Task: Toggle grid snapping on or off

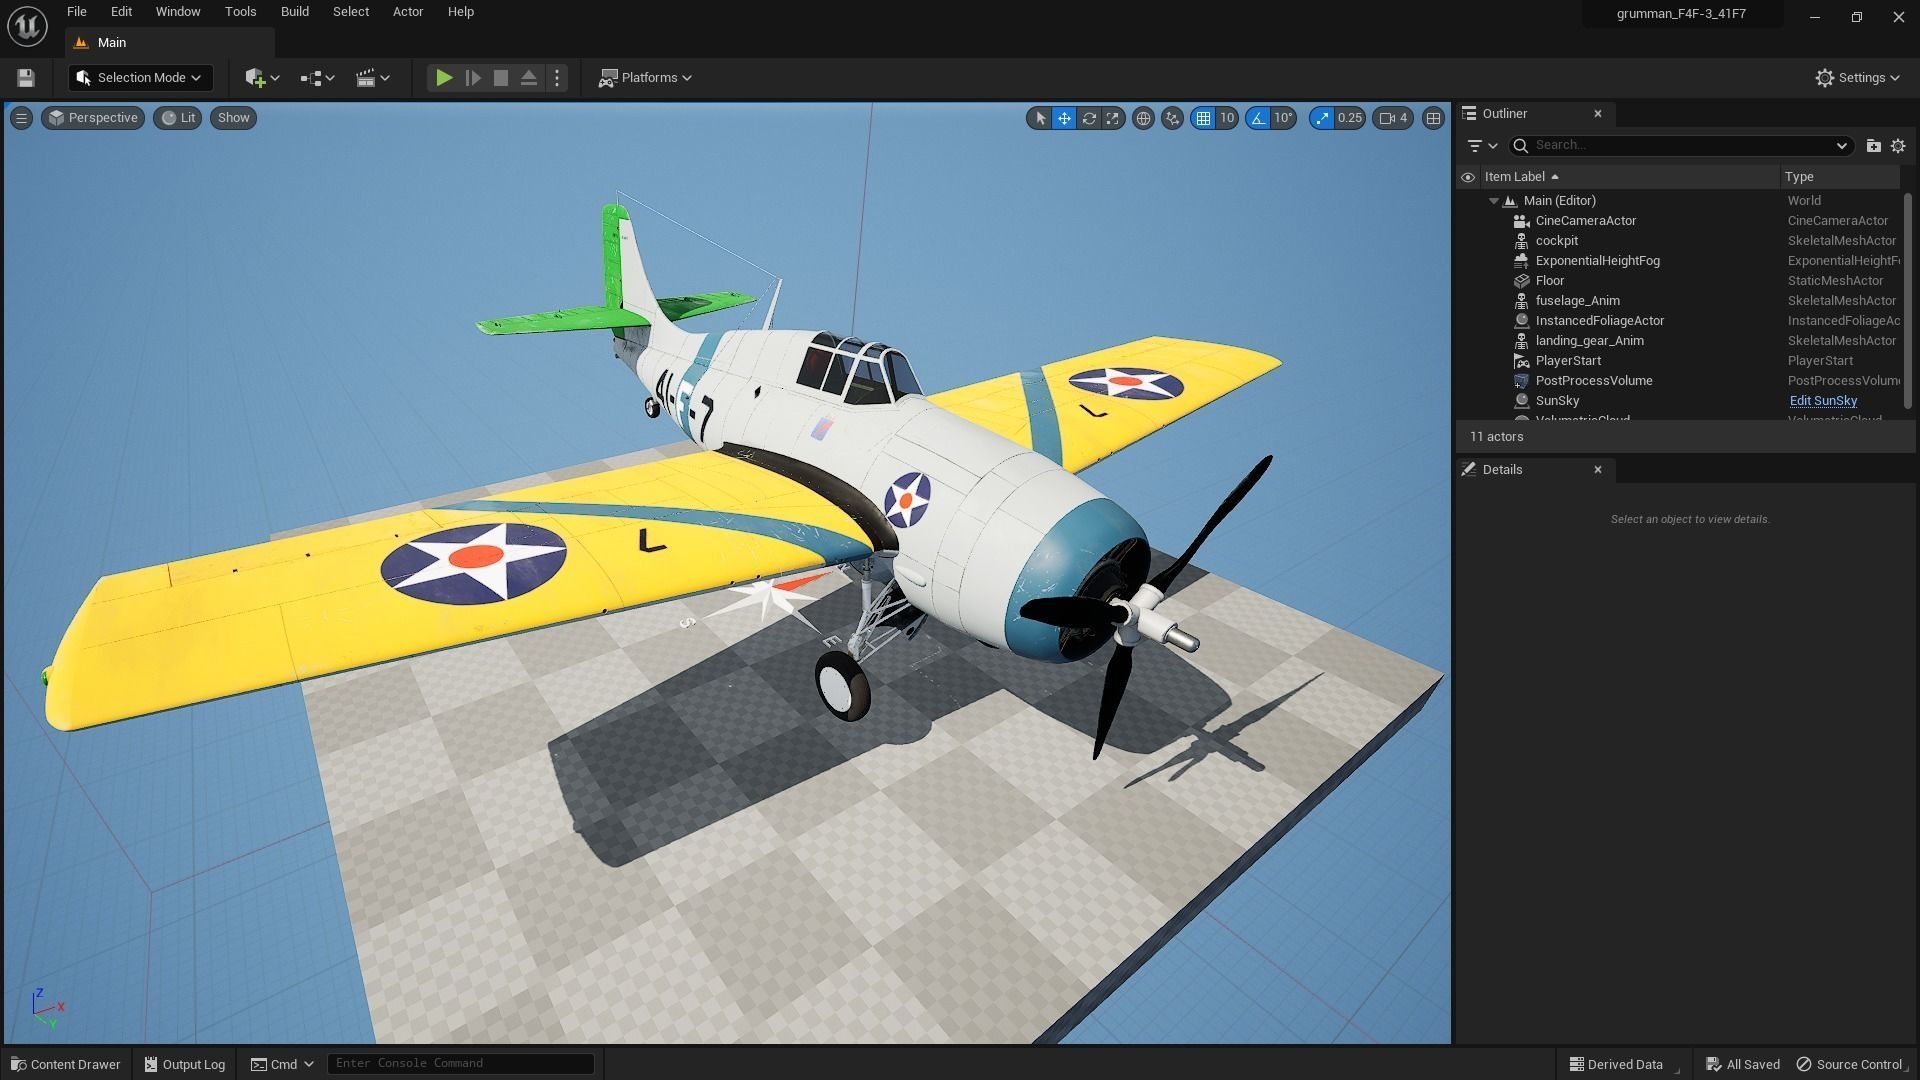Action: click(1203, 118)
